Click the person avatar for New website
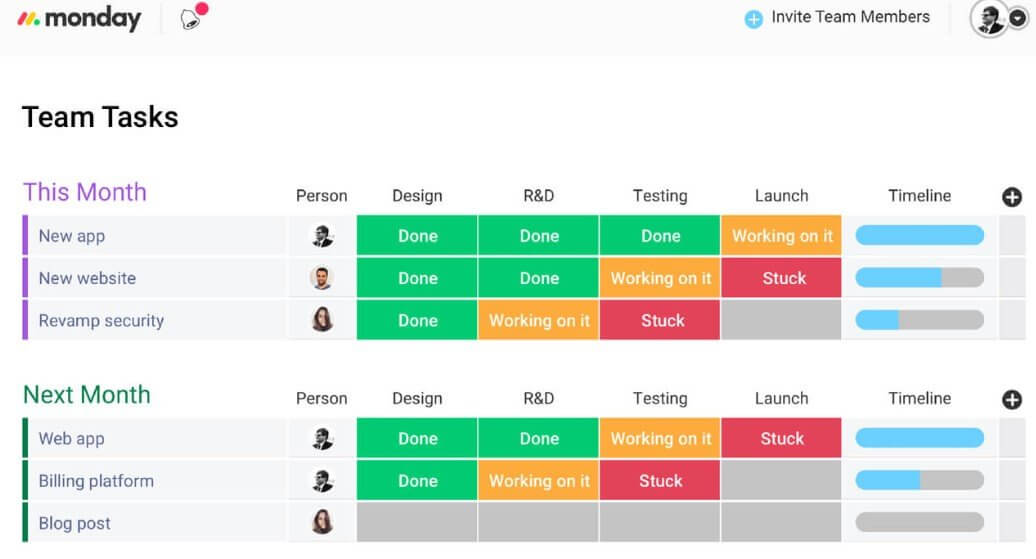This screenshot has width=1036, height=559. (322, 278)
